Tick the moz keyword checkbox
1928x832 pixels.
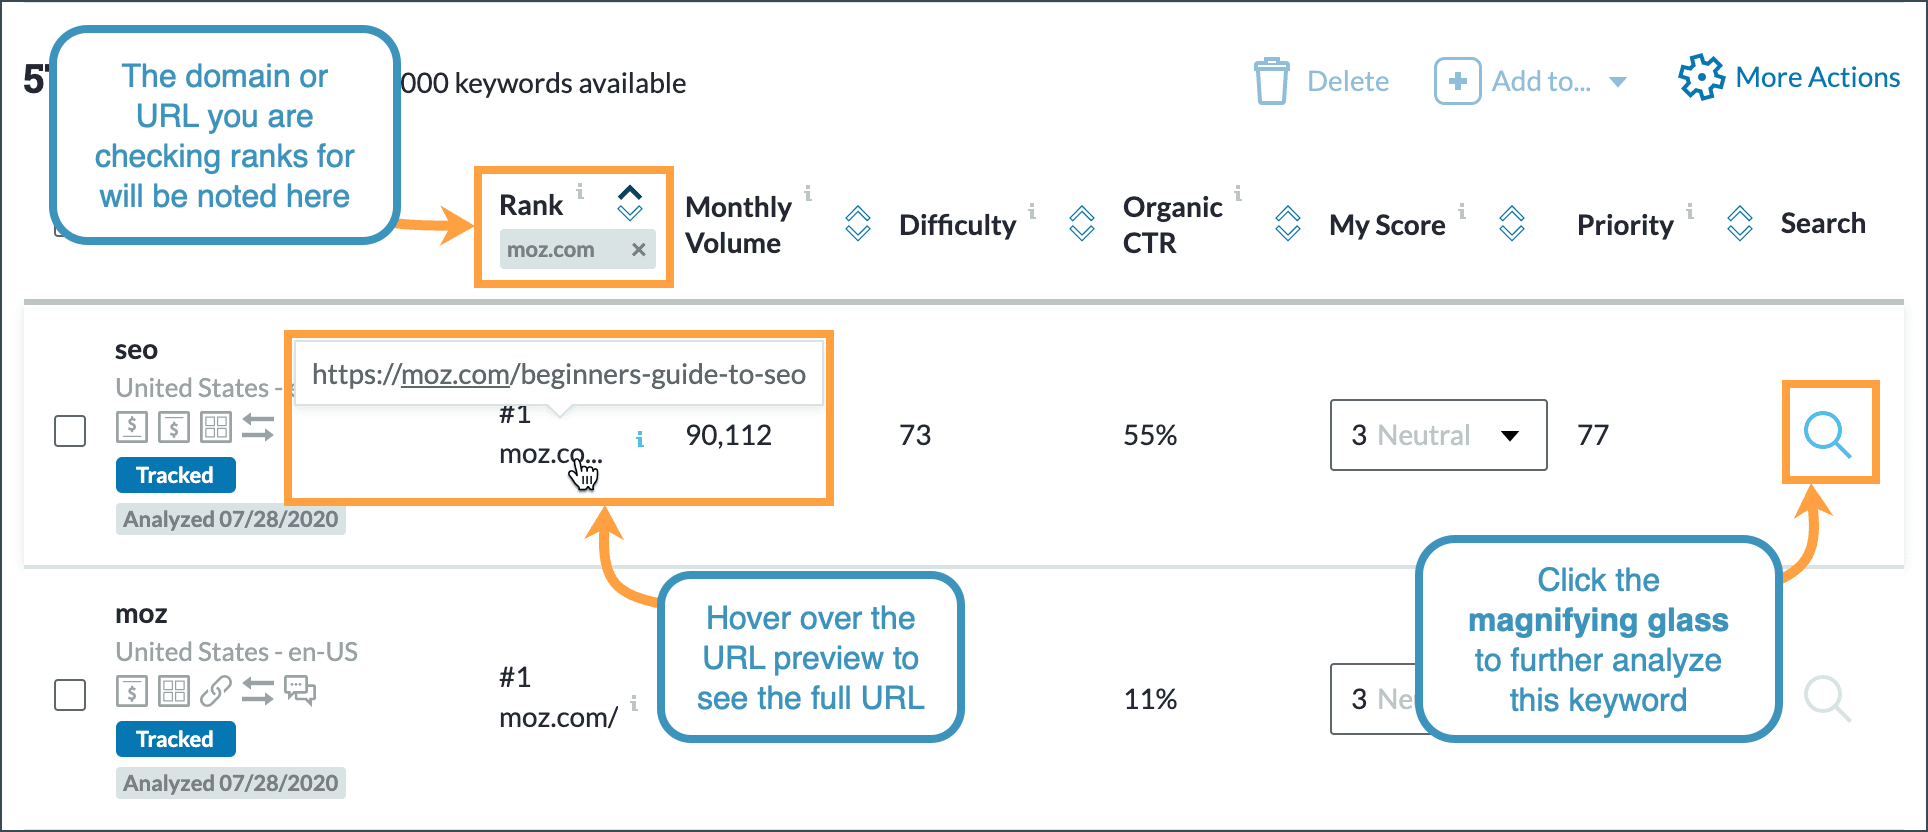70,695
